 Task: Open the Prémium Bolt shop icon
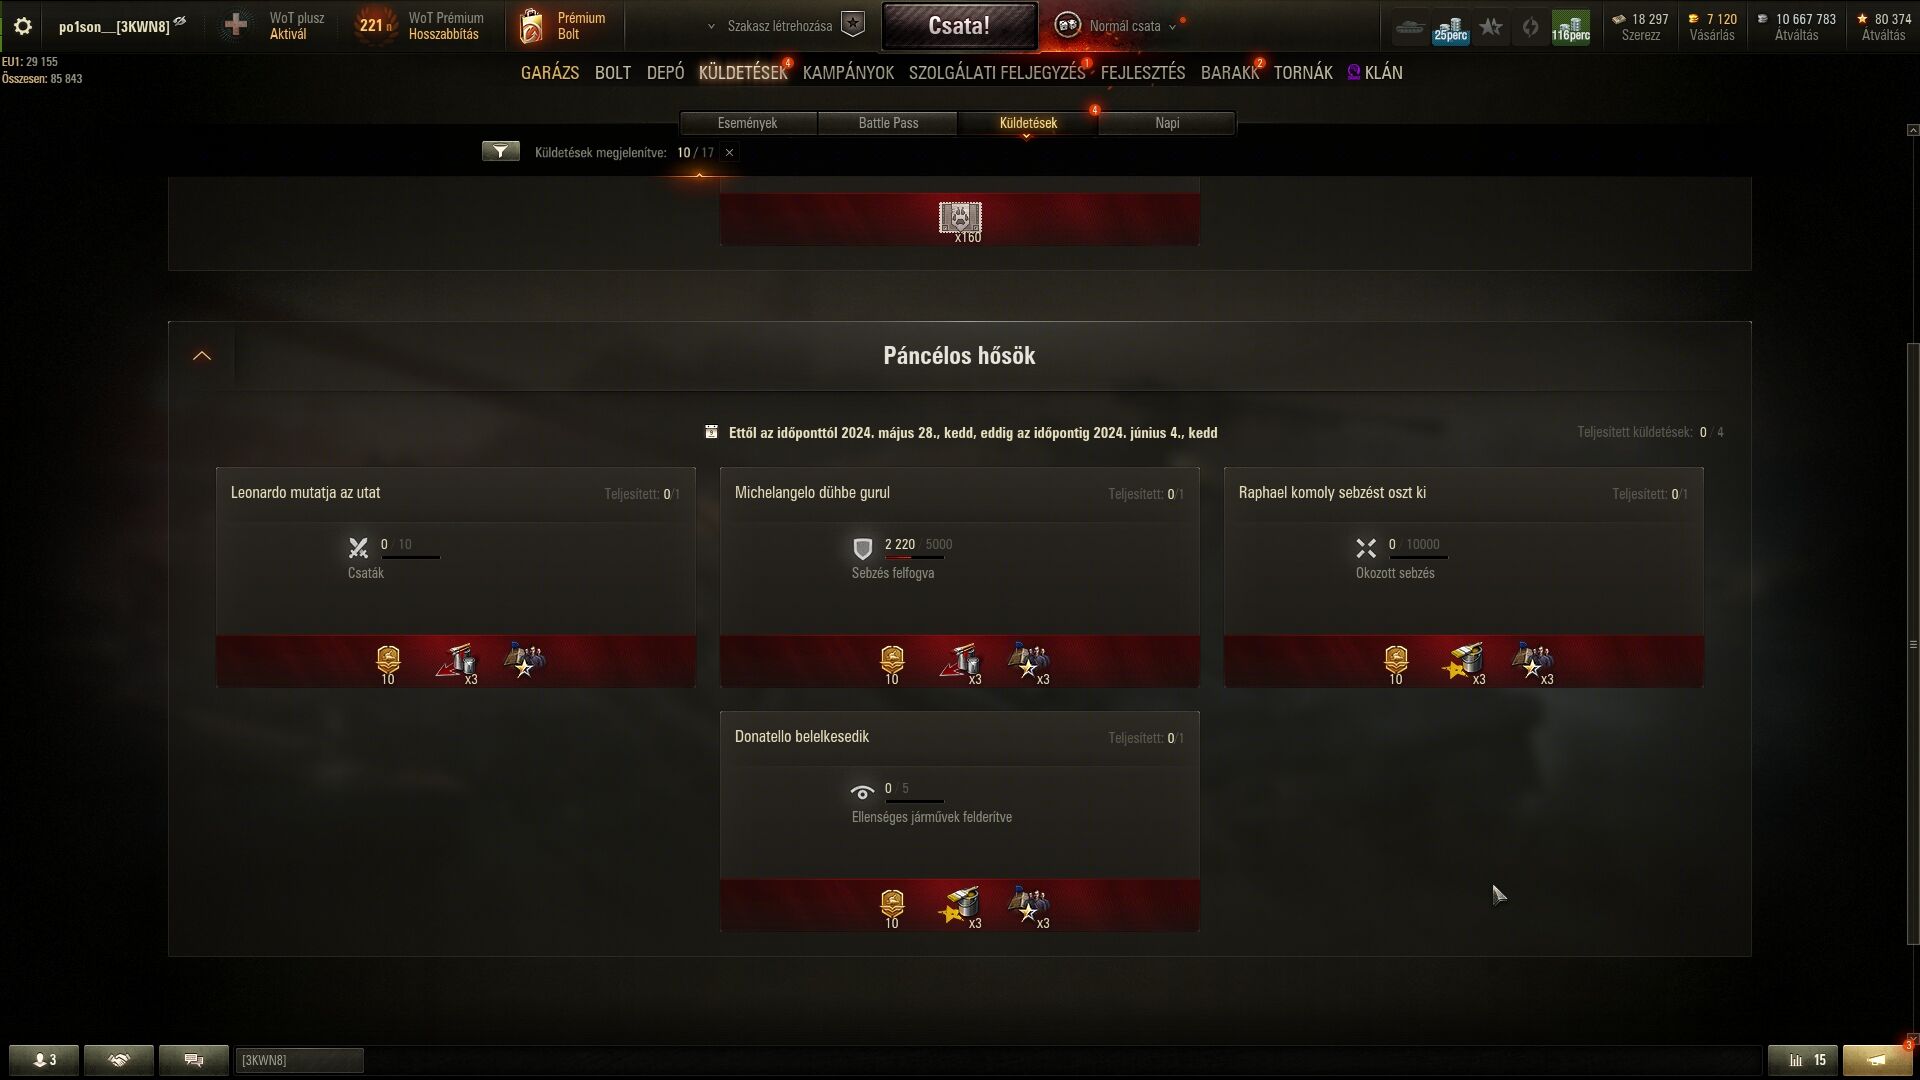click(x=531, y=26)
